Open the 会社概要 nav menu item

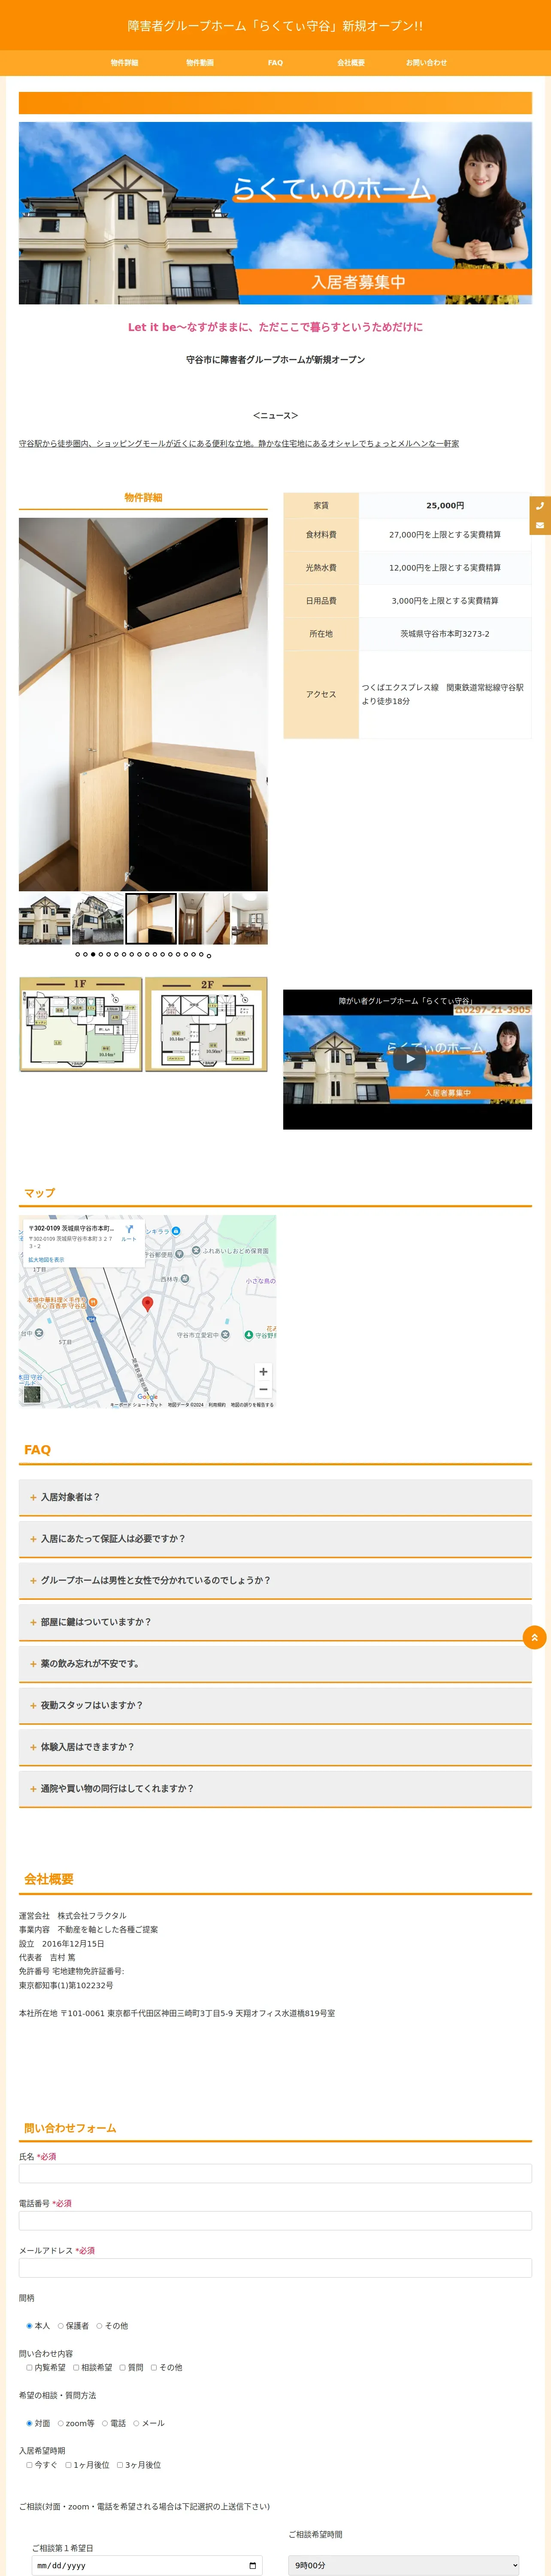tap(351, 63)
